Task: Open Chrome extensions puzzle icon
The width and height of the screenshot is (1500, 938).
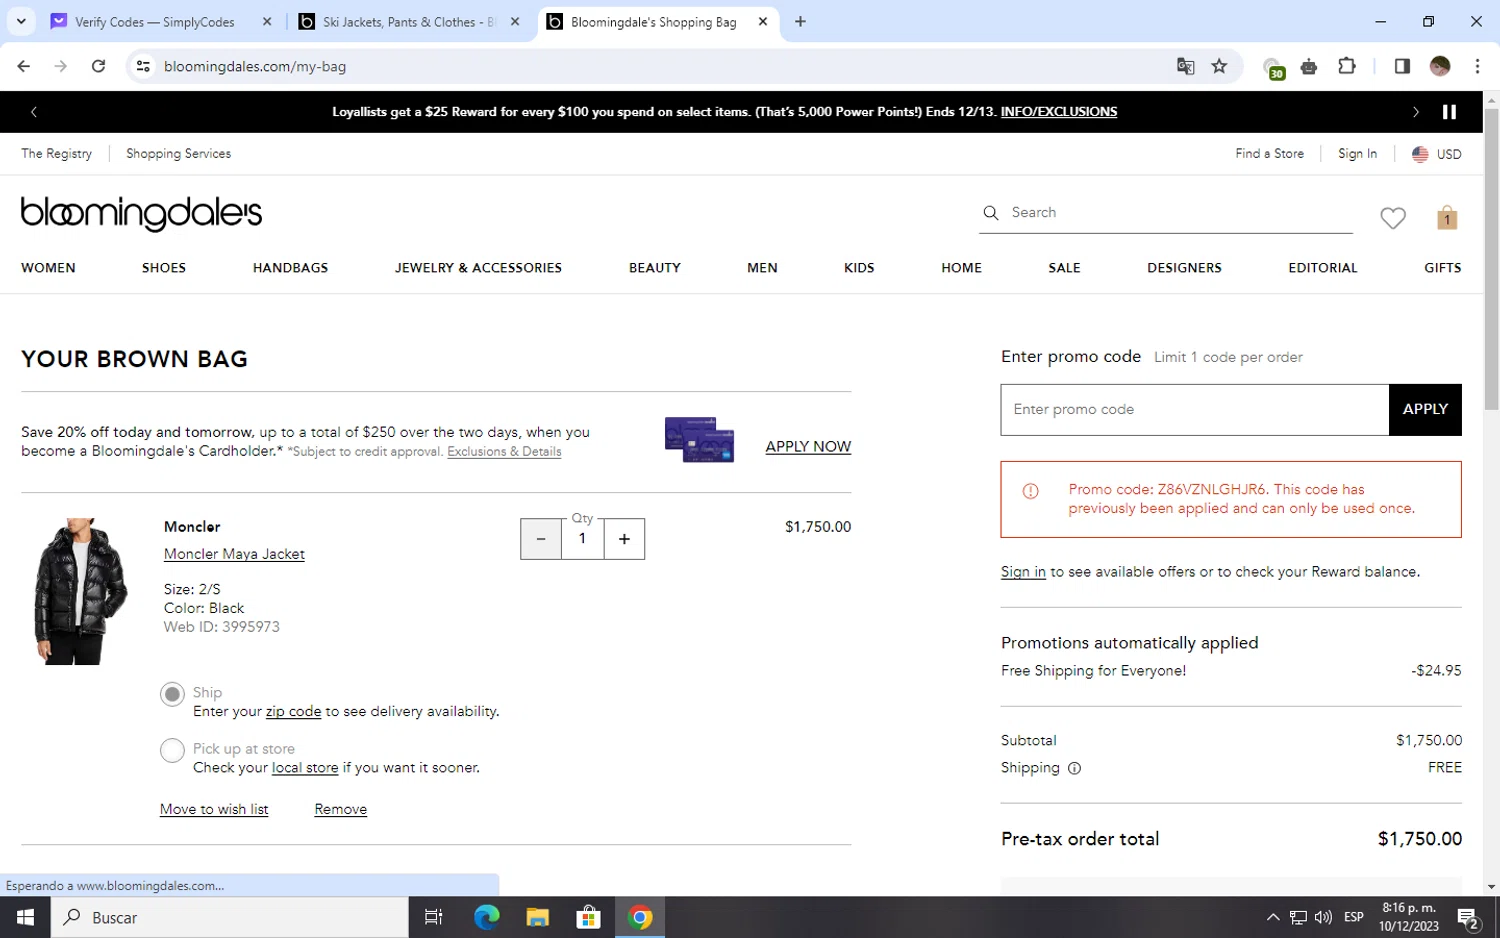Action: tap(1346, 66)
